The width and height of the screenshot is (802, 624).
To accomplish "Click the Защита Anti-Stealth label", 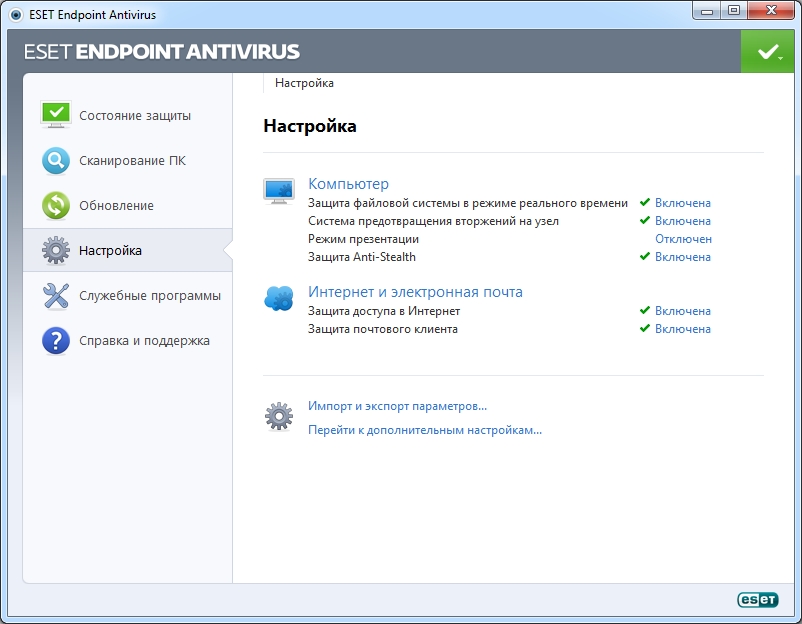I will pos(362,257).
